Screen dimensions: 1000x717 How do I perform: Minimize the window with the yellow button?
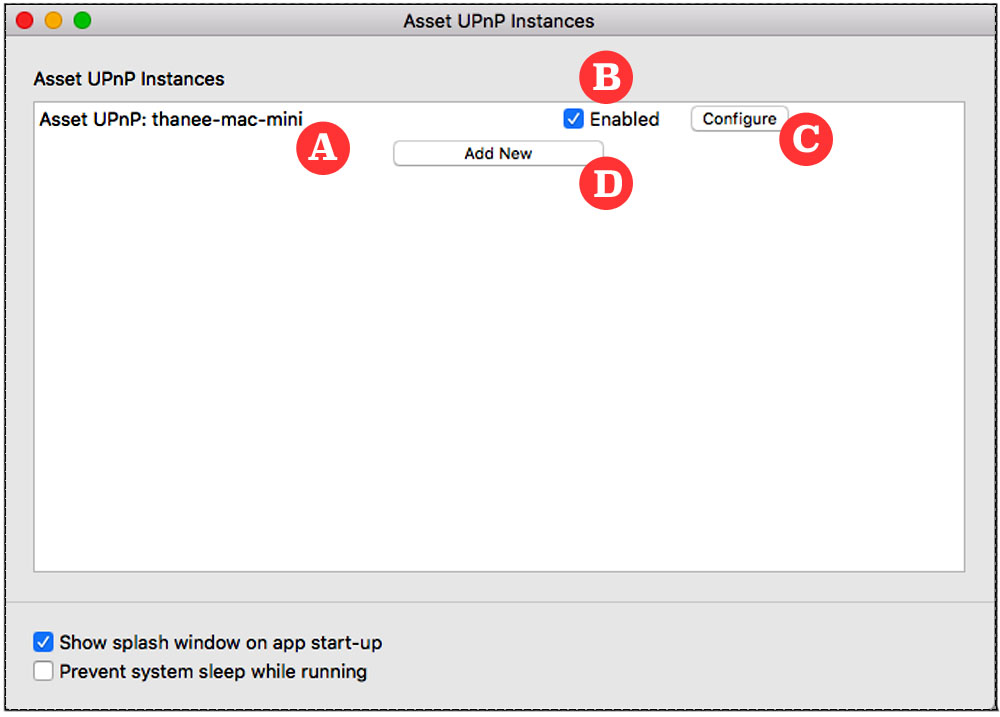pos(53,20)
